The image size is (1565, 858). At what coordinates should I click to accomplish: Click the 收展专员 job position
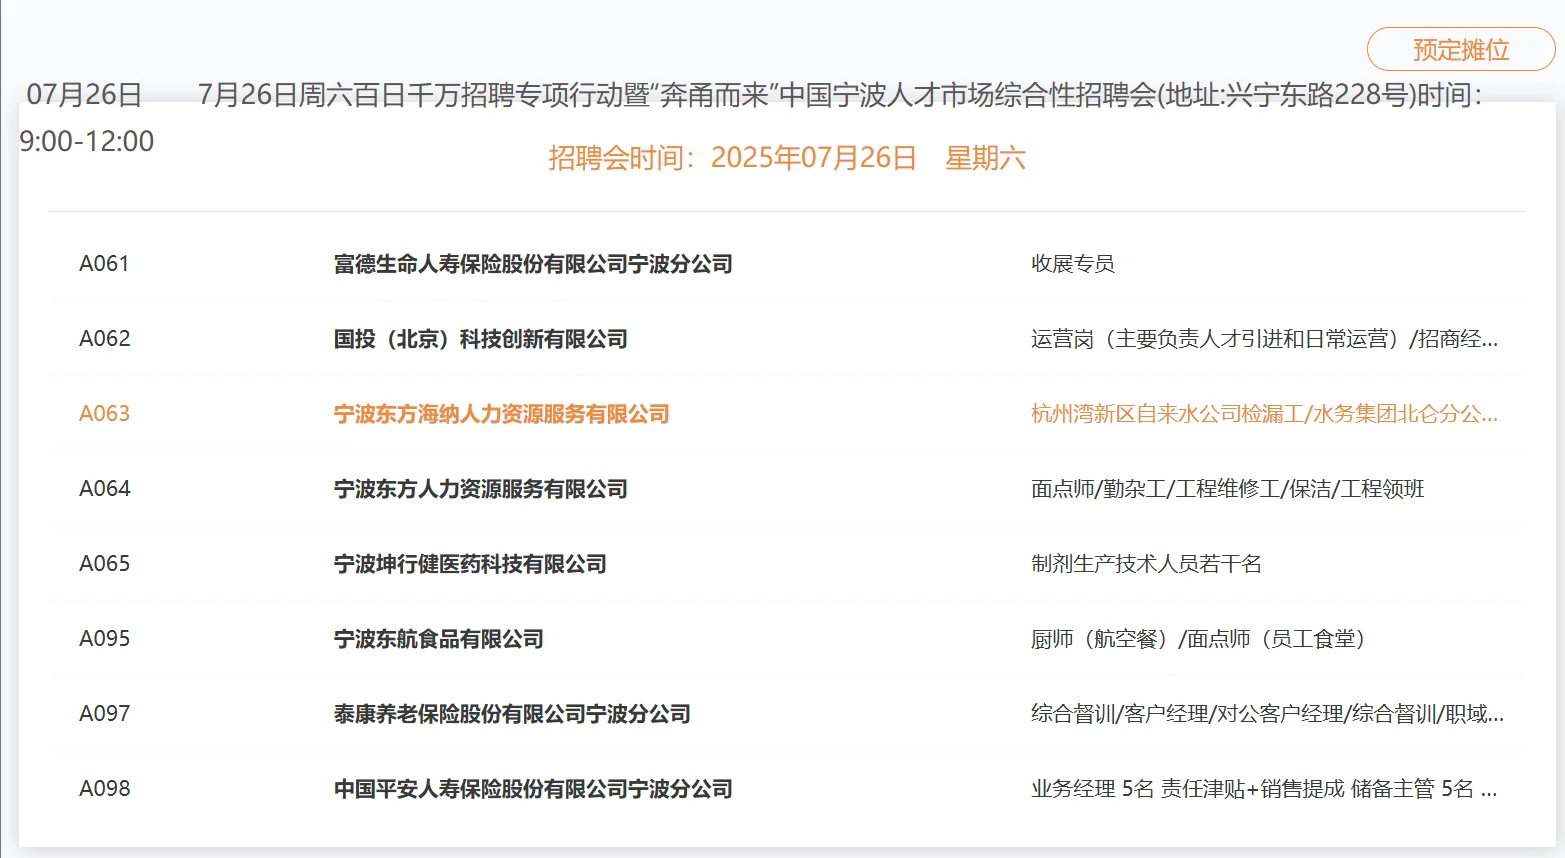(1073, 264)
